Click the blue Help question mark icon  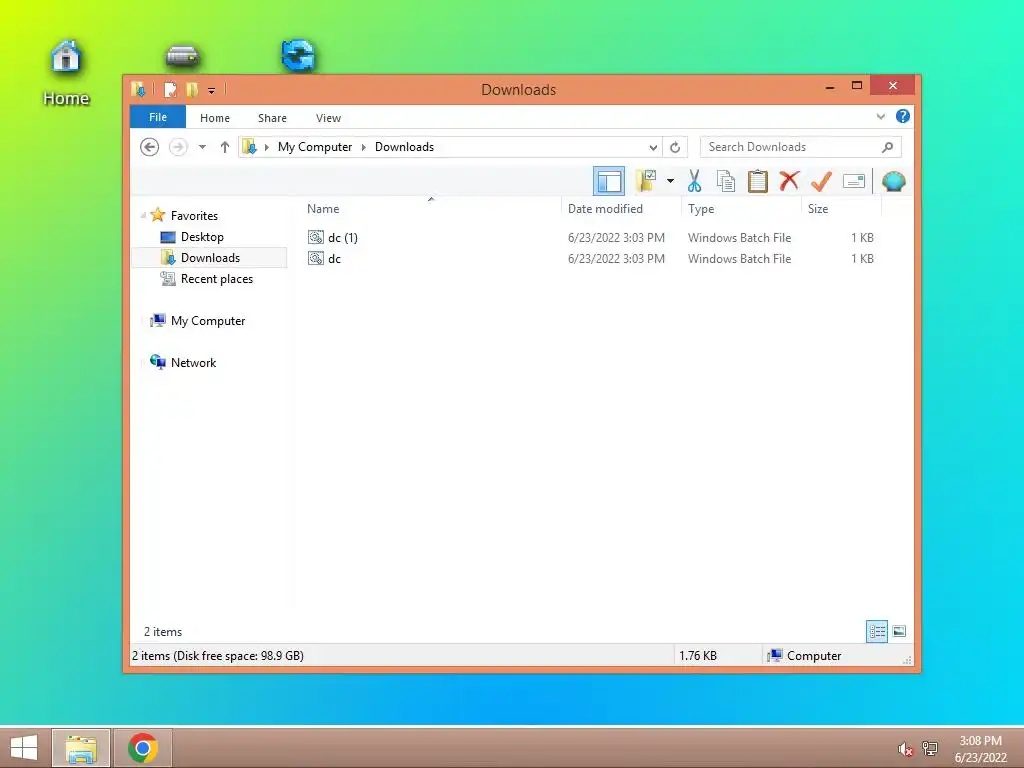click(903, 116)
